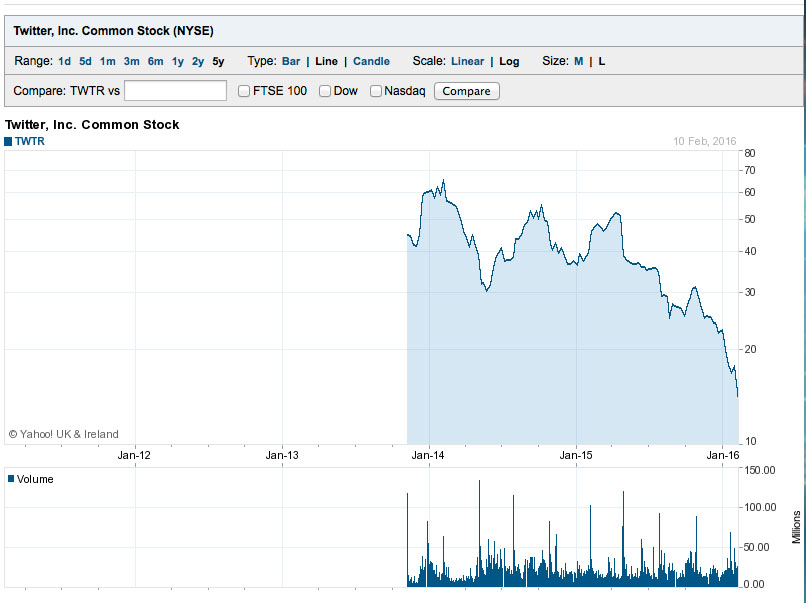Select the 5y range
Viewport: 806px width, 603px height.
218,61
